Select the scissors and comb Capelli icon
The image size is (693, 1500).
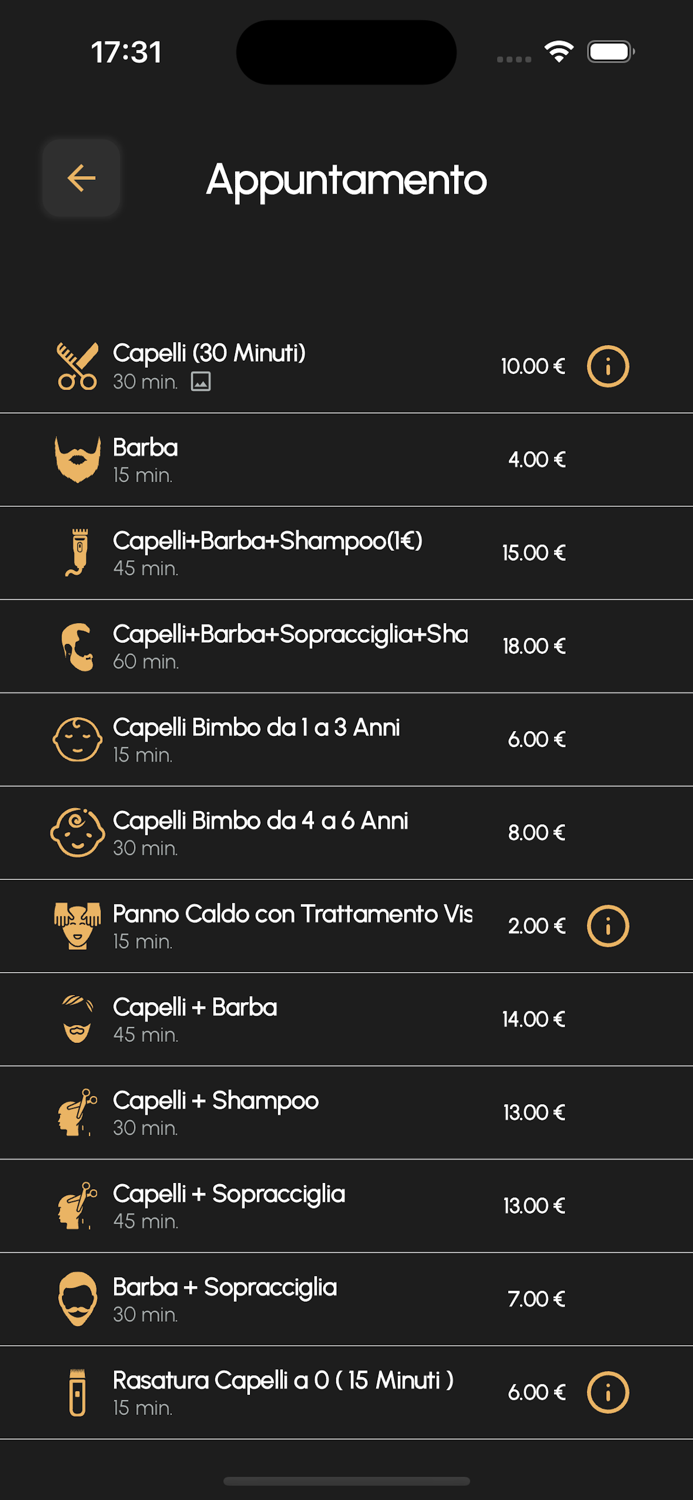pos(77,366)
